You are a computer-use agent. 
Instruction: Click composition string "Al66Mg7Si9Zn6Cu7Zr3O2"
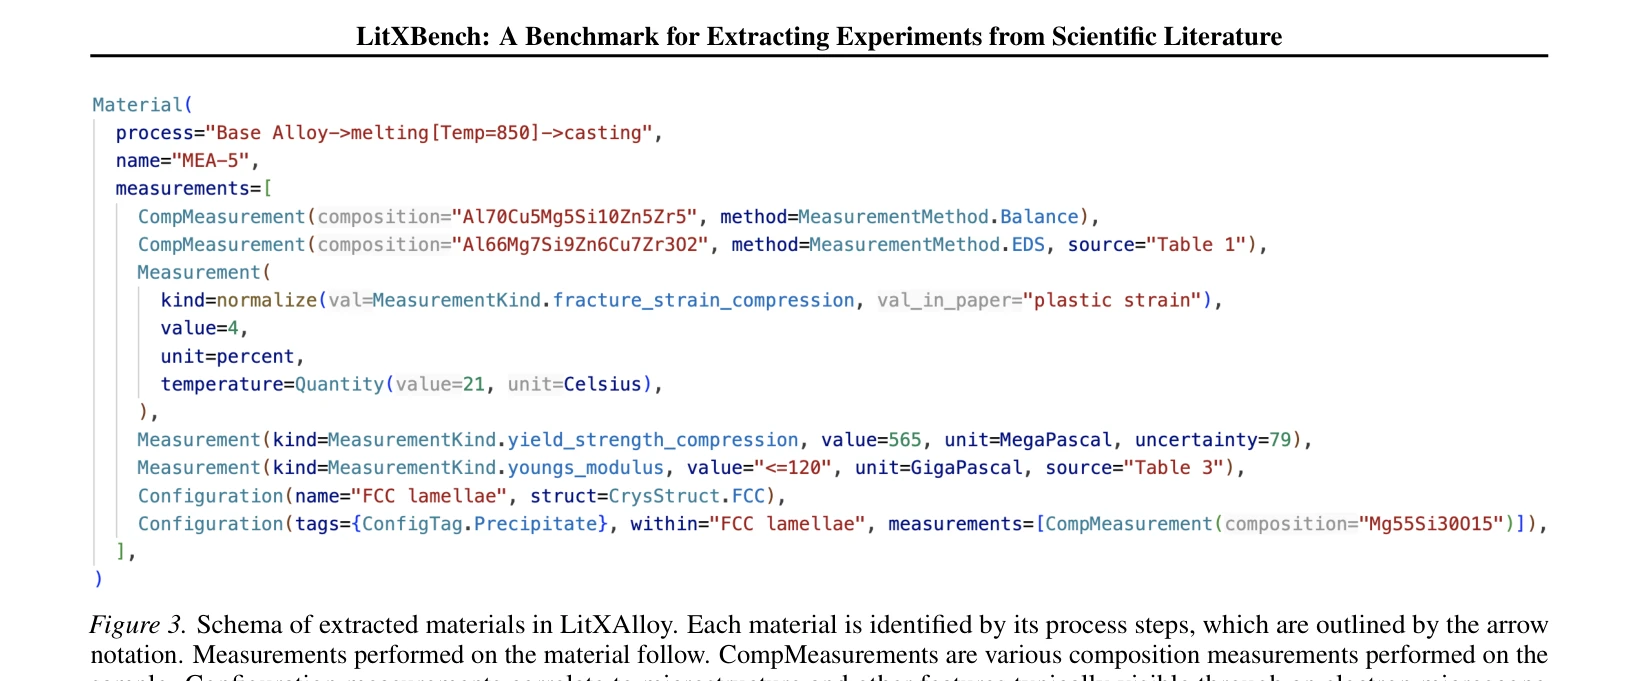tap(580, 245)
